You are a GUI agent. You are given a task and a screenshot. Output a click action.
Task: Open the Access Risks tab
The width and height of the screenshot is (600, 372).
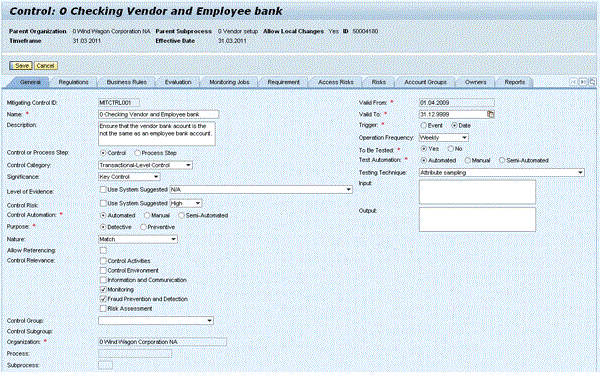[336, 82]
